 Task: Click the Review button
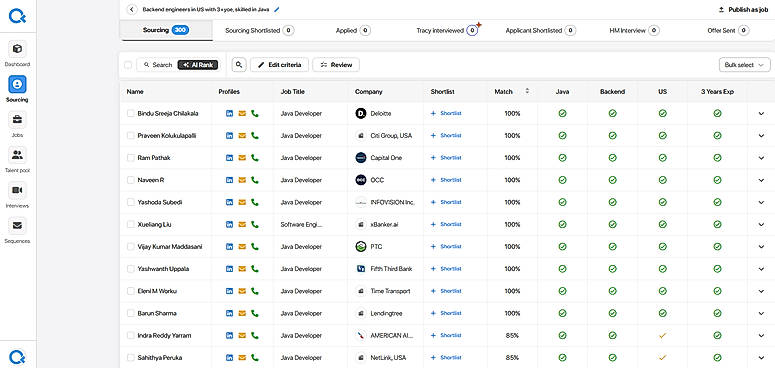tap(336, 65)
